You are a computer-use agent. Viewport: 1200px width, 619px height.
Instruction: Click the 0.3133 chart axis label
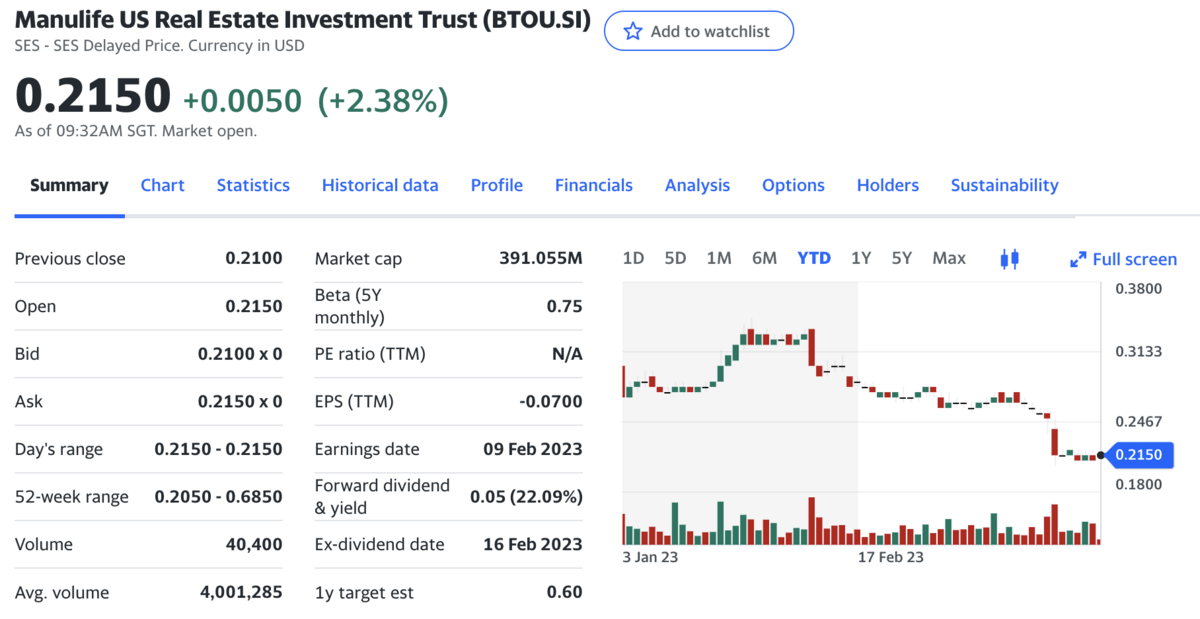click(1138, 351)
